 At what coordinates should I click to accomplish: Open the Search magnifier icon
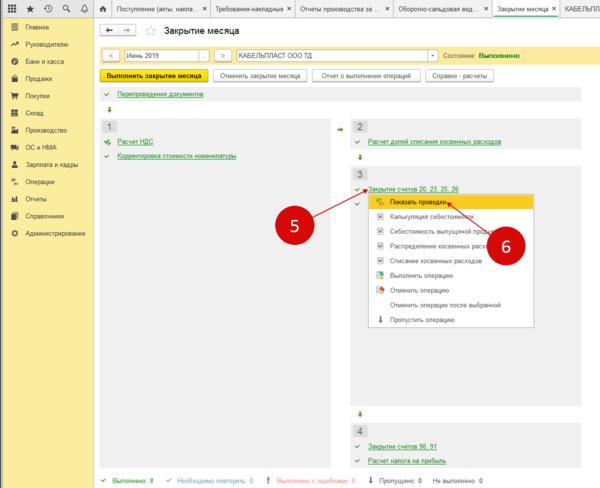[x=66, y=8]
